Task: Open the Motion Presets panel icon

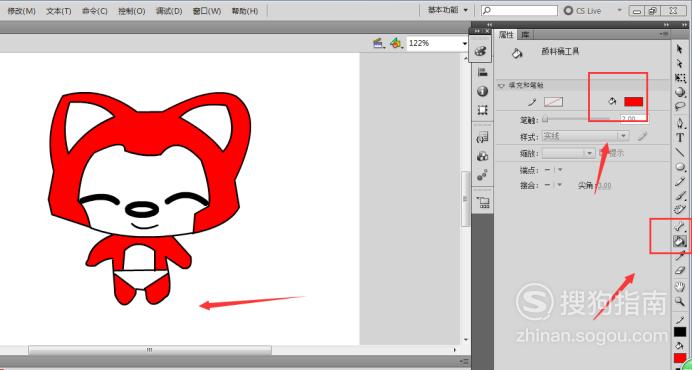Action: click(482, 175)
